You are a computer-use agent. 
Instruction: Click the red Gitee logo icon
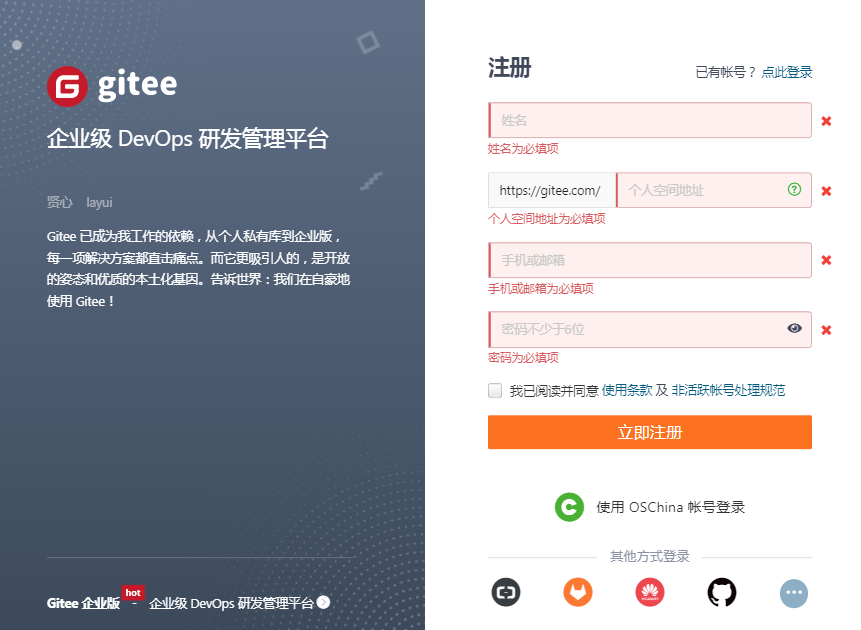[68, 86]
